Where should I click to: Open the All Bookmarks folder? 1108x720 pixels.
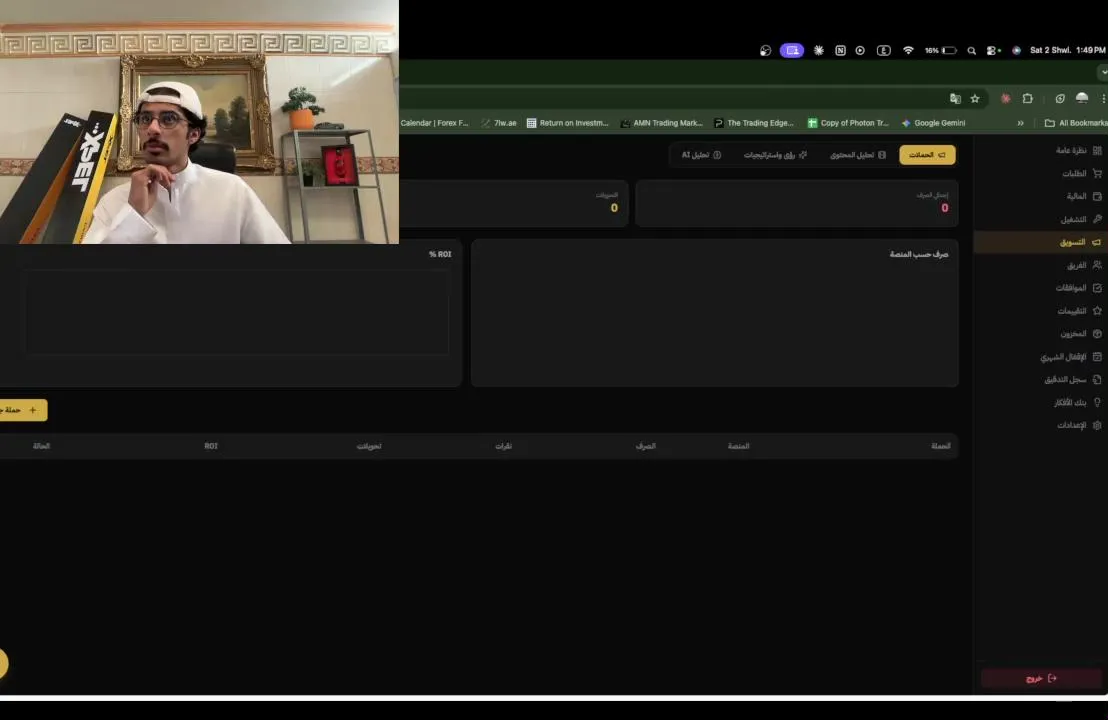coord(1076,123)
